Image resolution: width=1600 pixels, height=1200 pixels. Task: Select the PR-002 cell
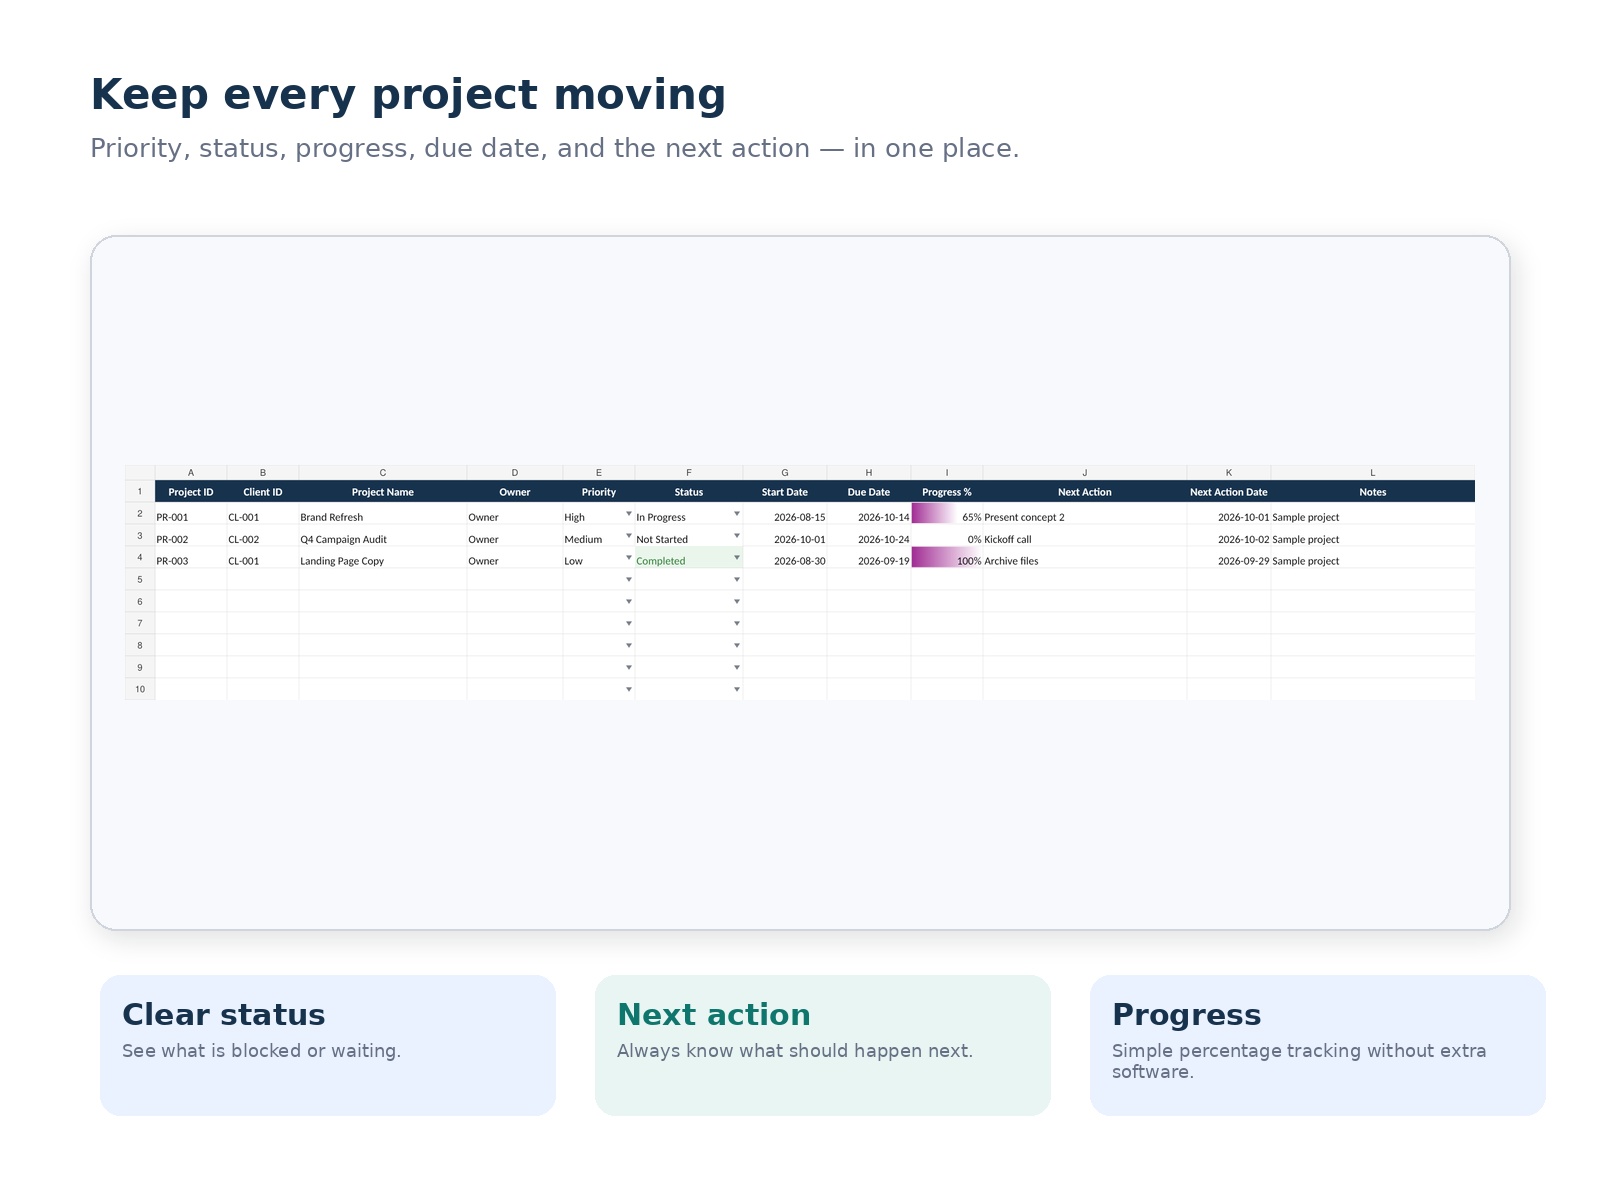191,536
